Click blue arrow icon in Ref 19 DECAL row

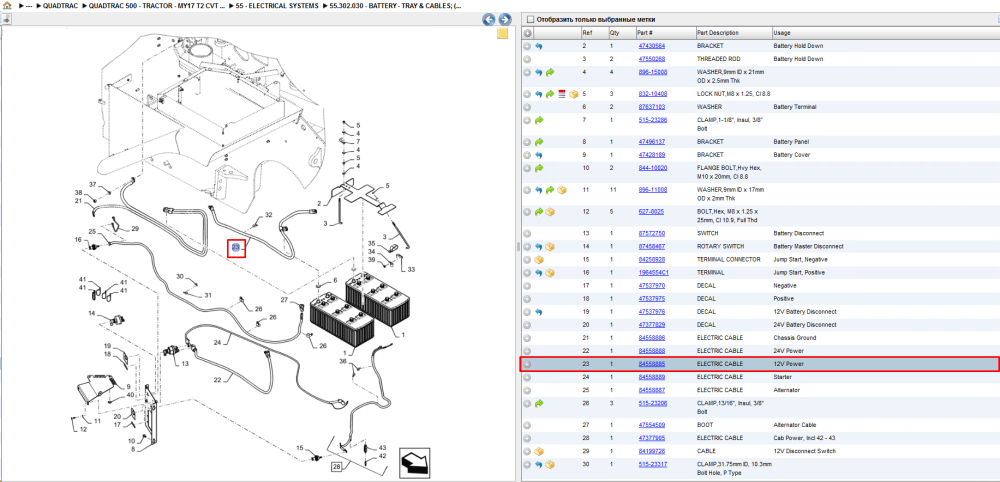(539, 312)
